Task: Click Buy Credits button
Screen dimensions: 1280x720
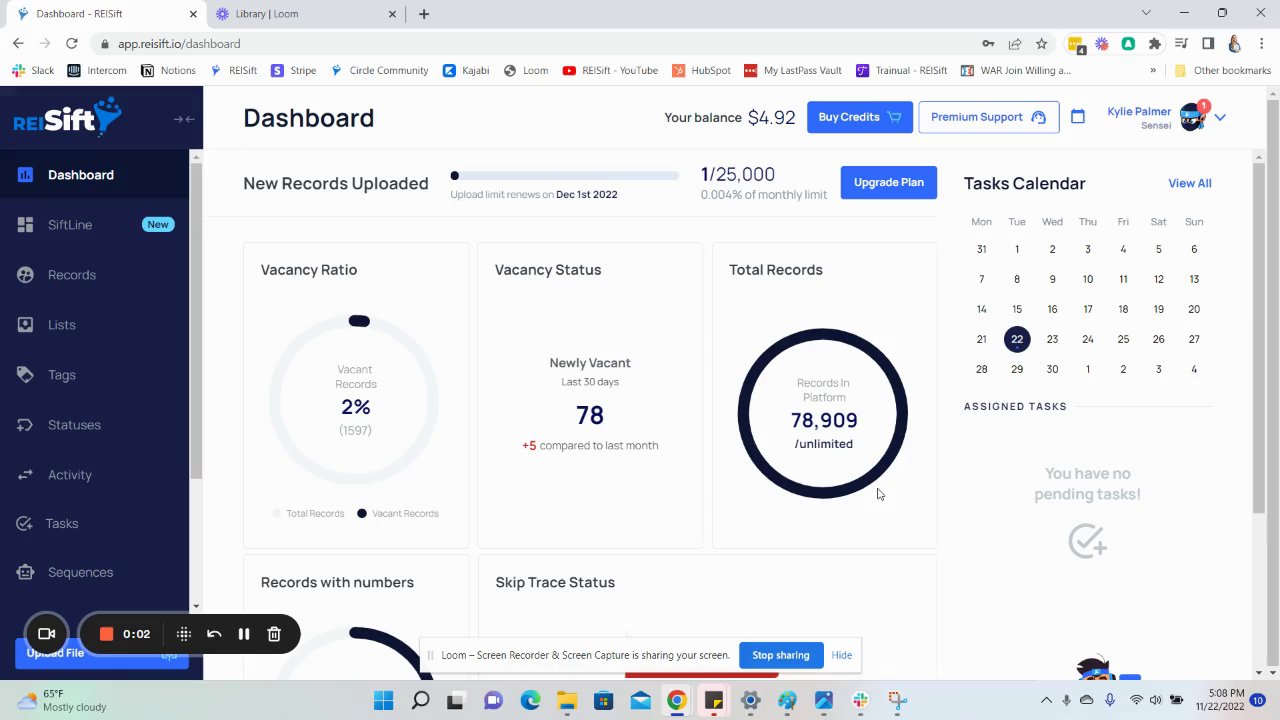Action: (x=859, y=117)
